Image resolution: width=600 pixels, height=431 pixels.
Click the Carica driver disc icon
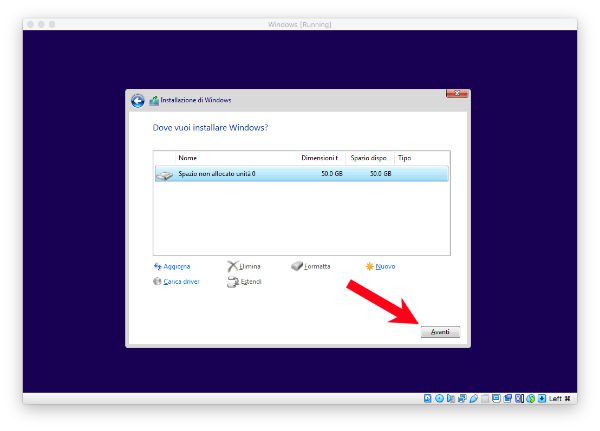tap(157, 281)
